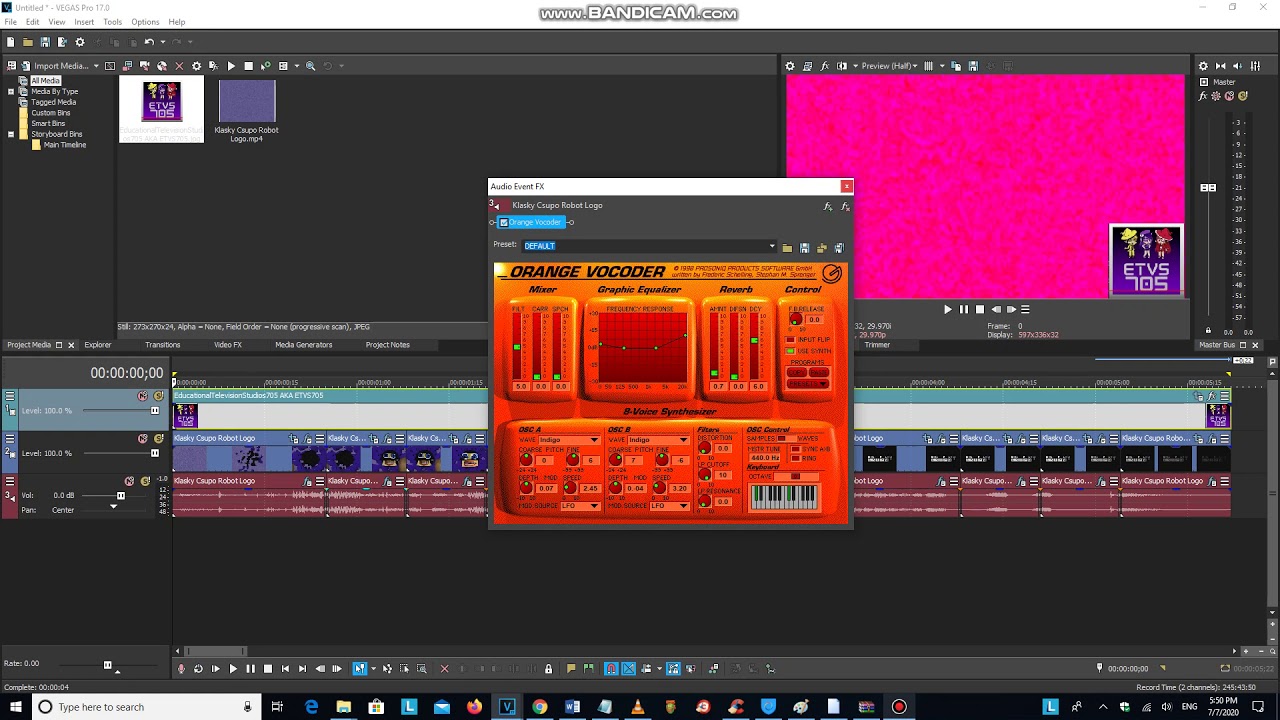Play the video in Preview window
Image resolution: width=1280 pixels, height=720 pixels.
[948, 310]
